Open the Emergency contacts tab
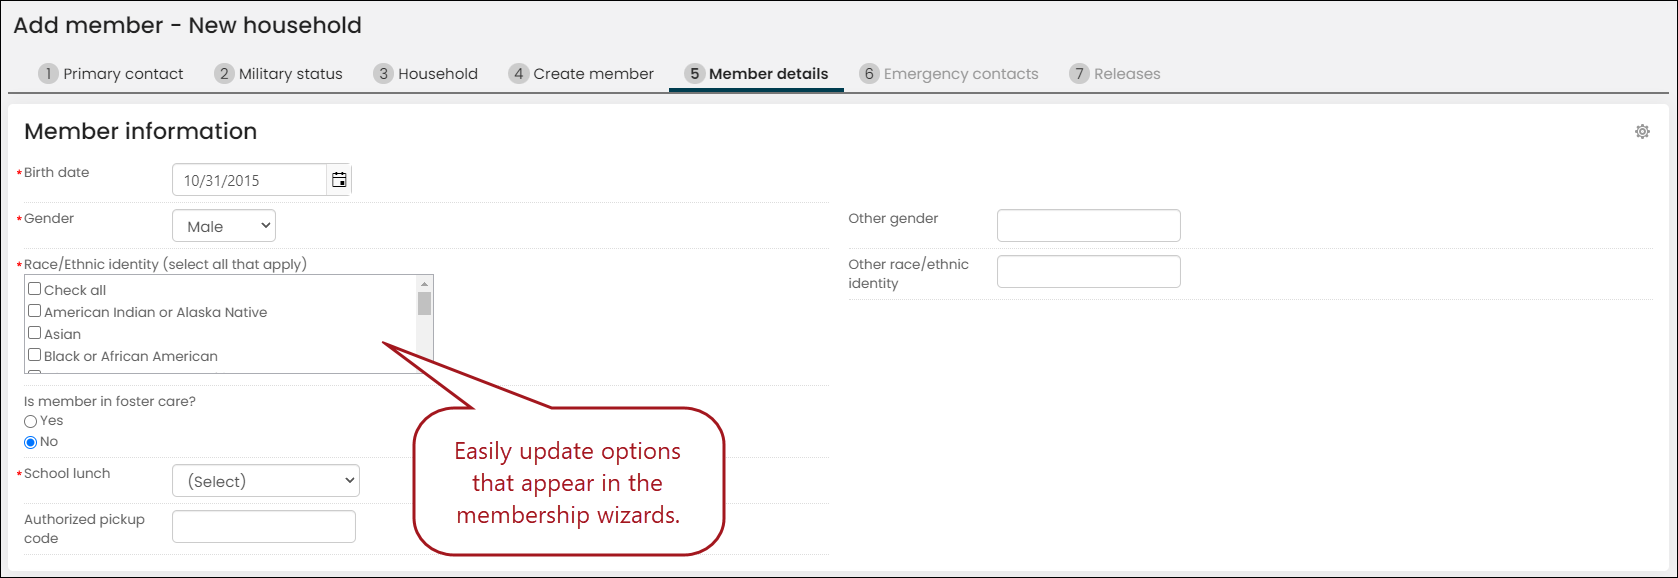This screenshot has height=578, width=1678. point(949,74)
